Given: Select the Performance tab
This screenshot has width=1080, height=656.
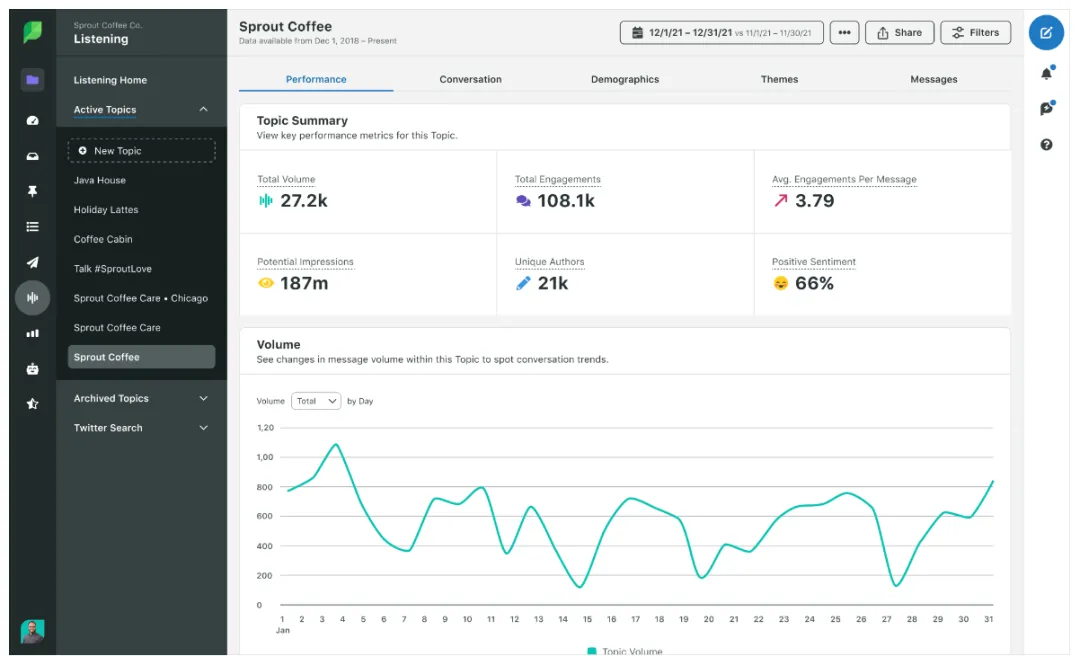Looking at the screenshot, I should (316, 79).
